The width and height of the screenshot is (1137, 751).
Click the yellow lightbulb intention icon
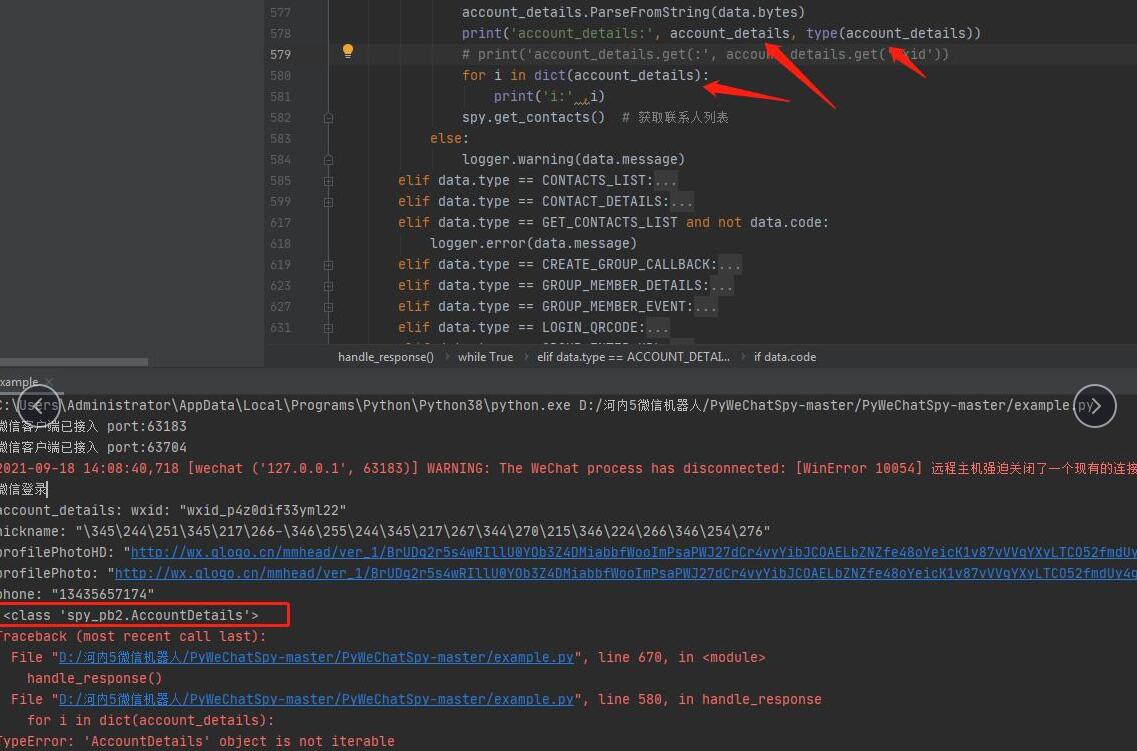[347, 52]
